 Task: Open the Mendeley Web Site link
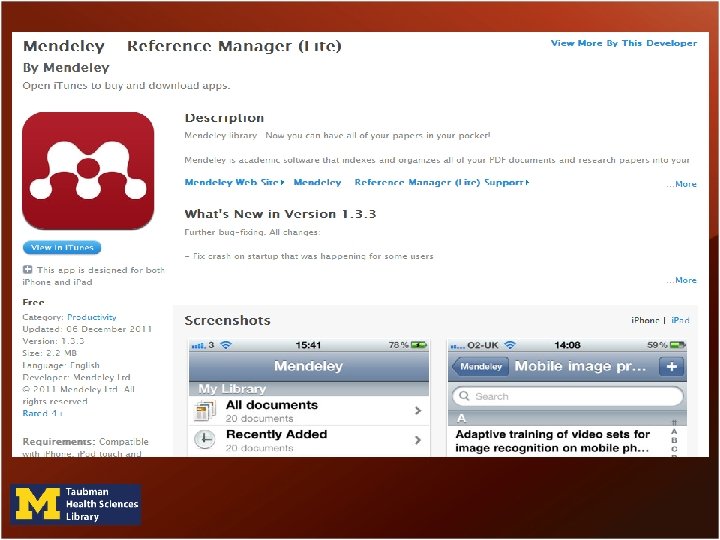[x=234, y=182]
